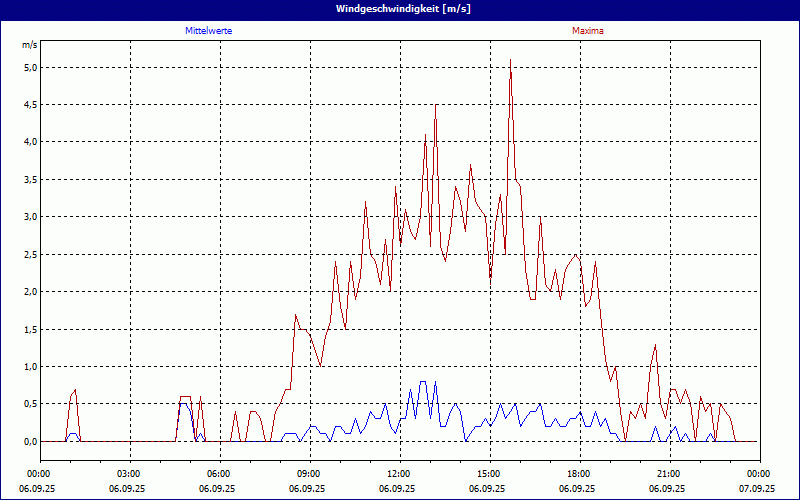
Task: Click the 4,5 y-axis tick label
Action: [30, 104]
